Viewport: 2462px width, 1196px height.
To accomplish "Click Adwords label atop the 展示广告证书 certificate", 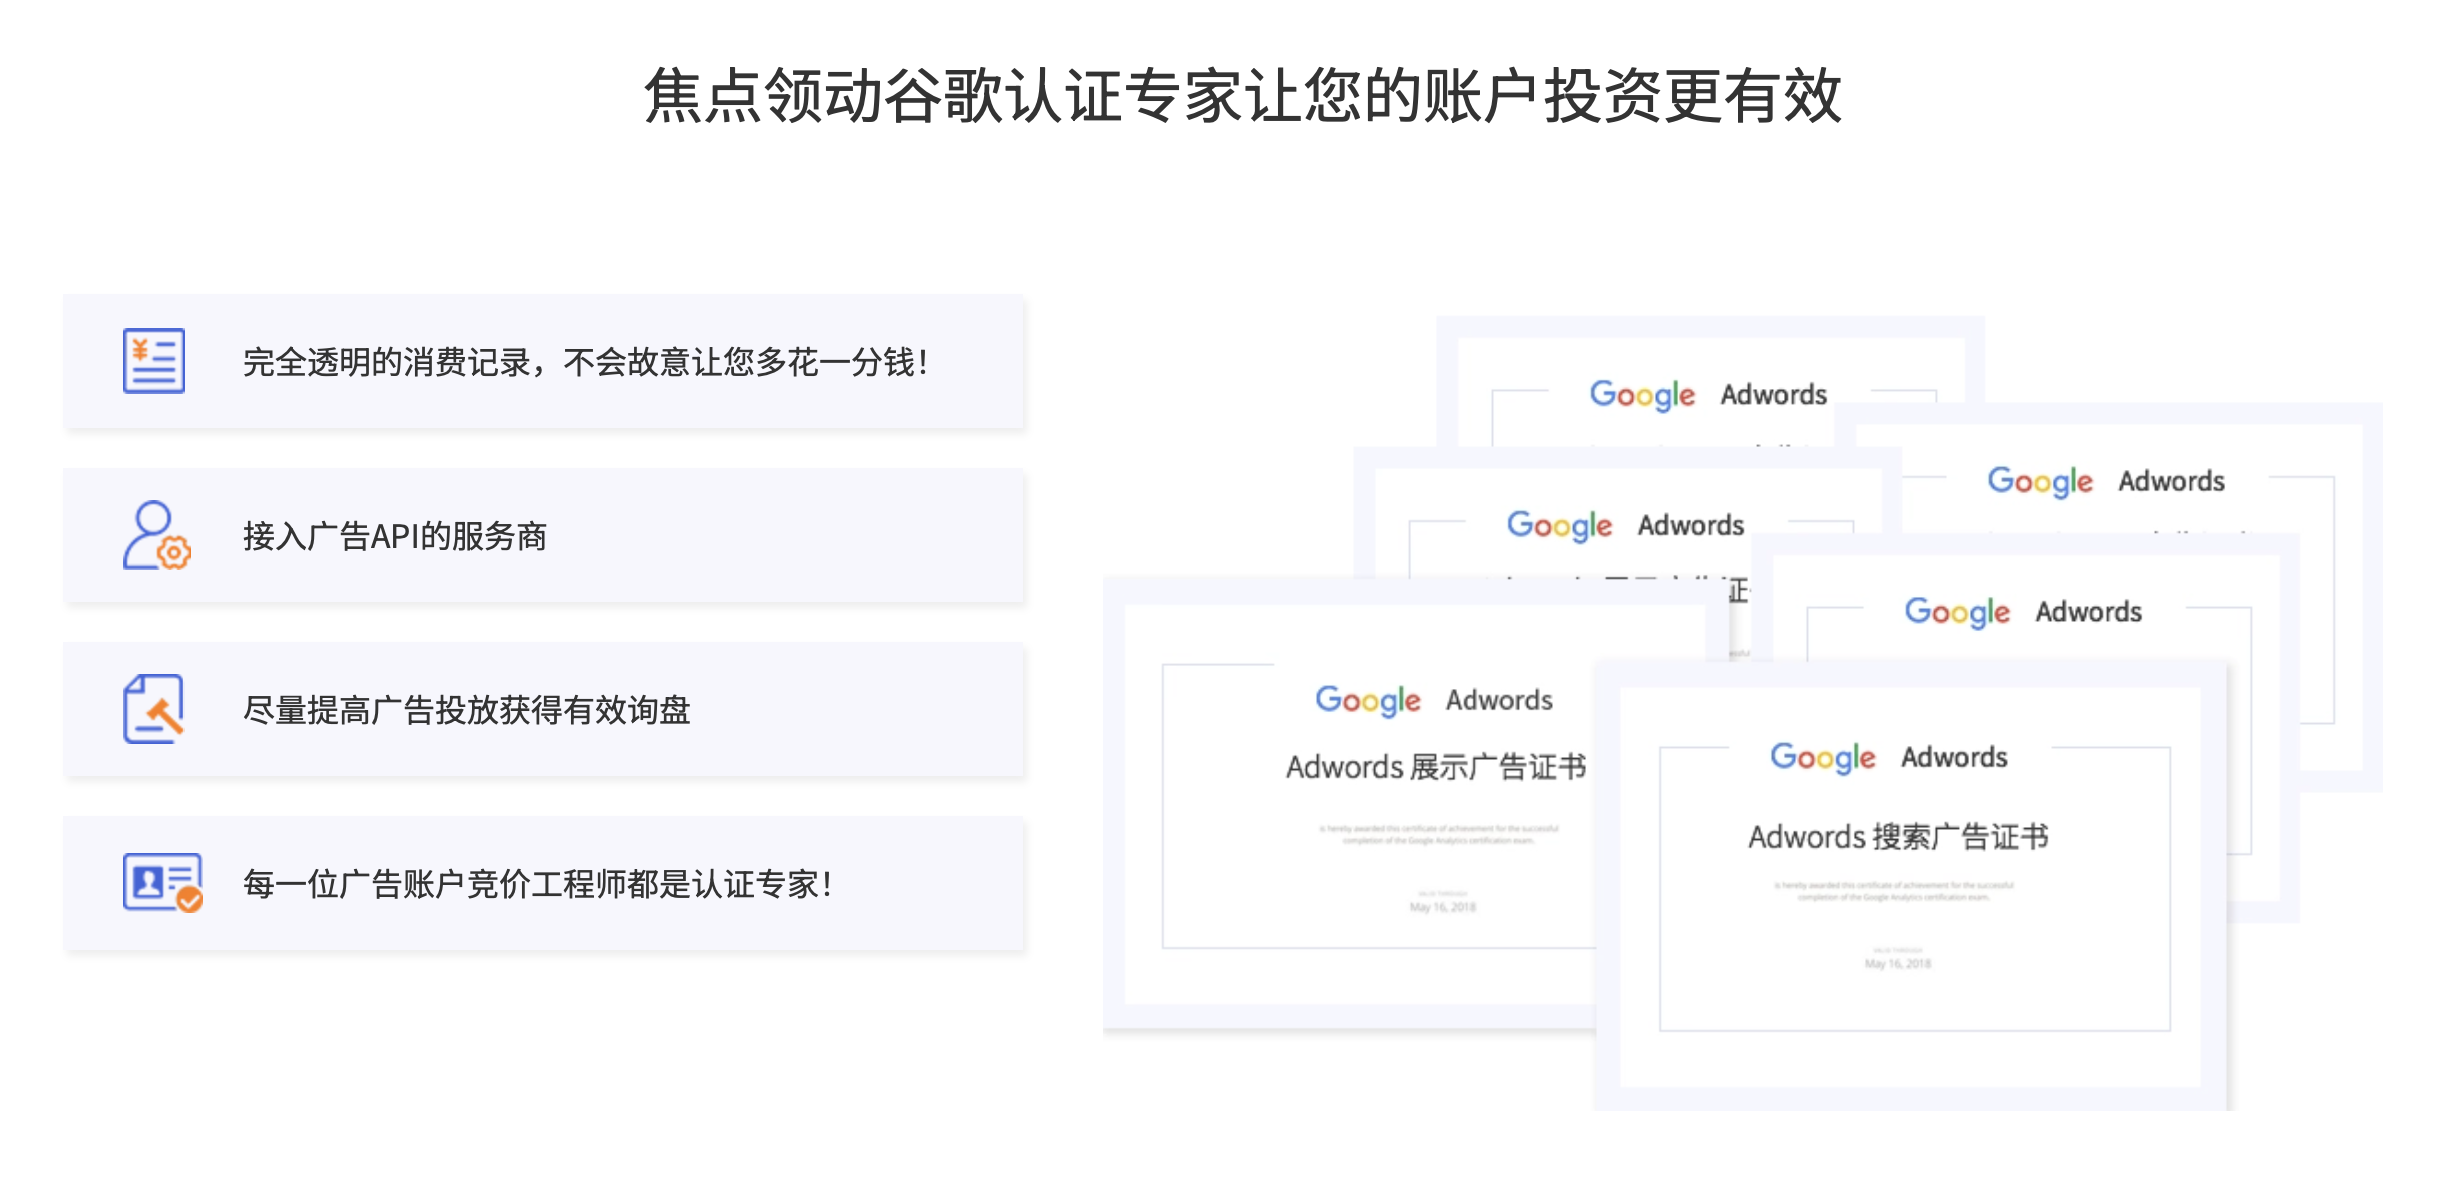I will click(x=1499, y=700).
